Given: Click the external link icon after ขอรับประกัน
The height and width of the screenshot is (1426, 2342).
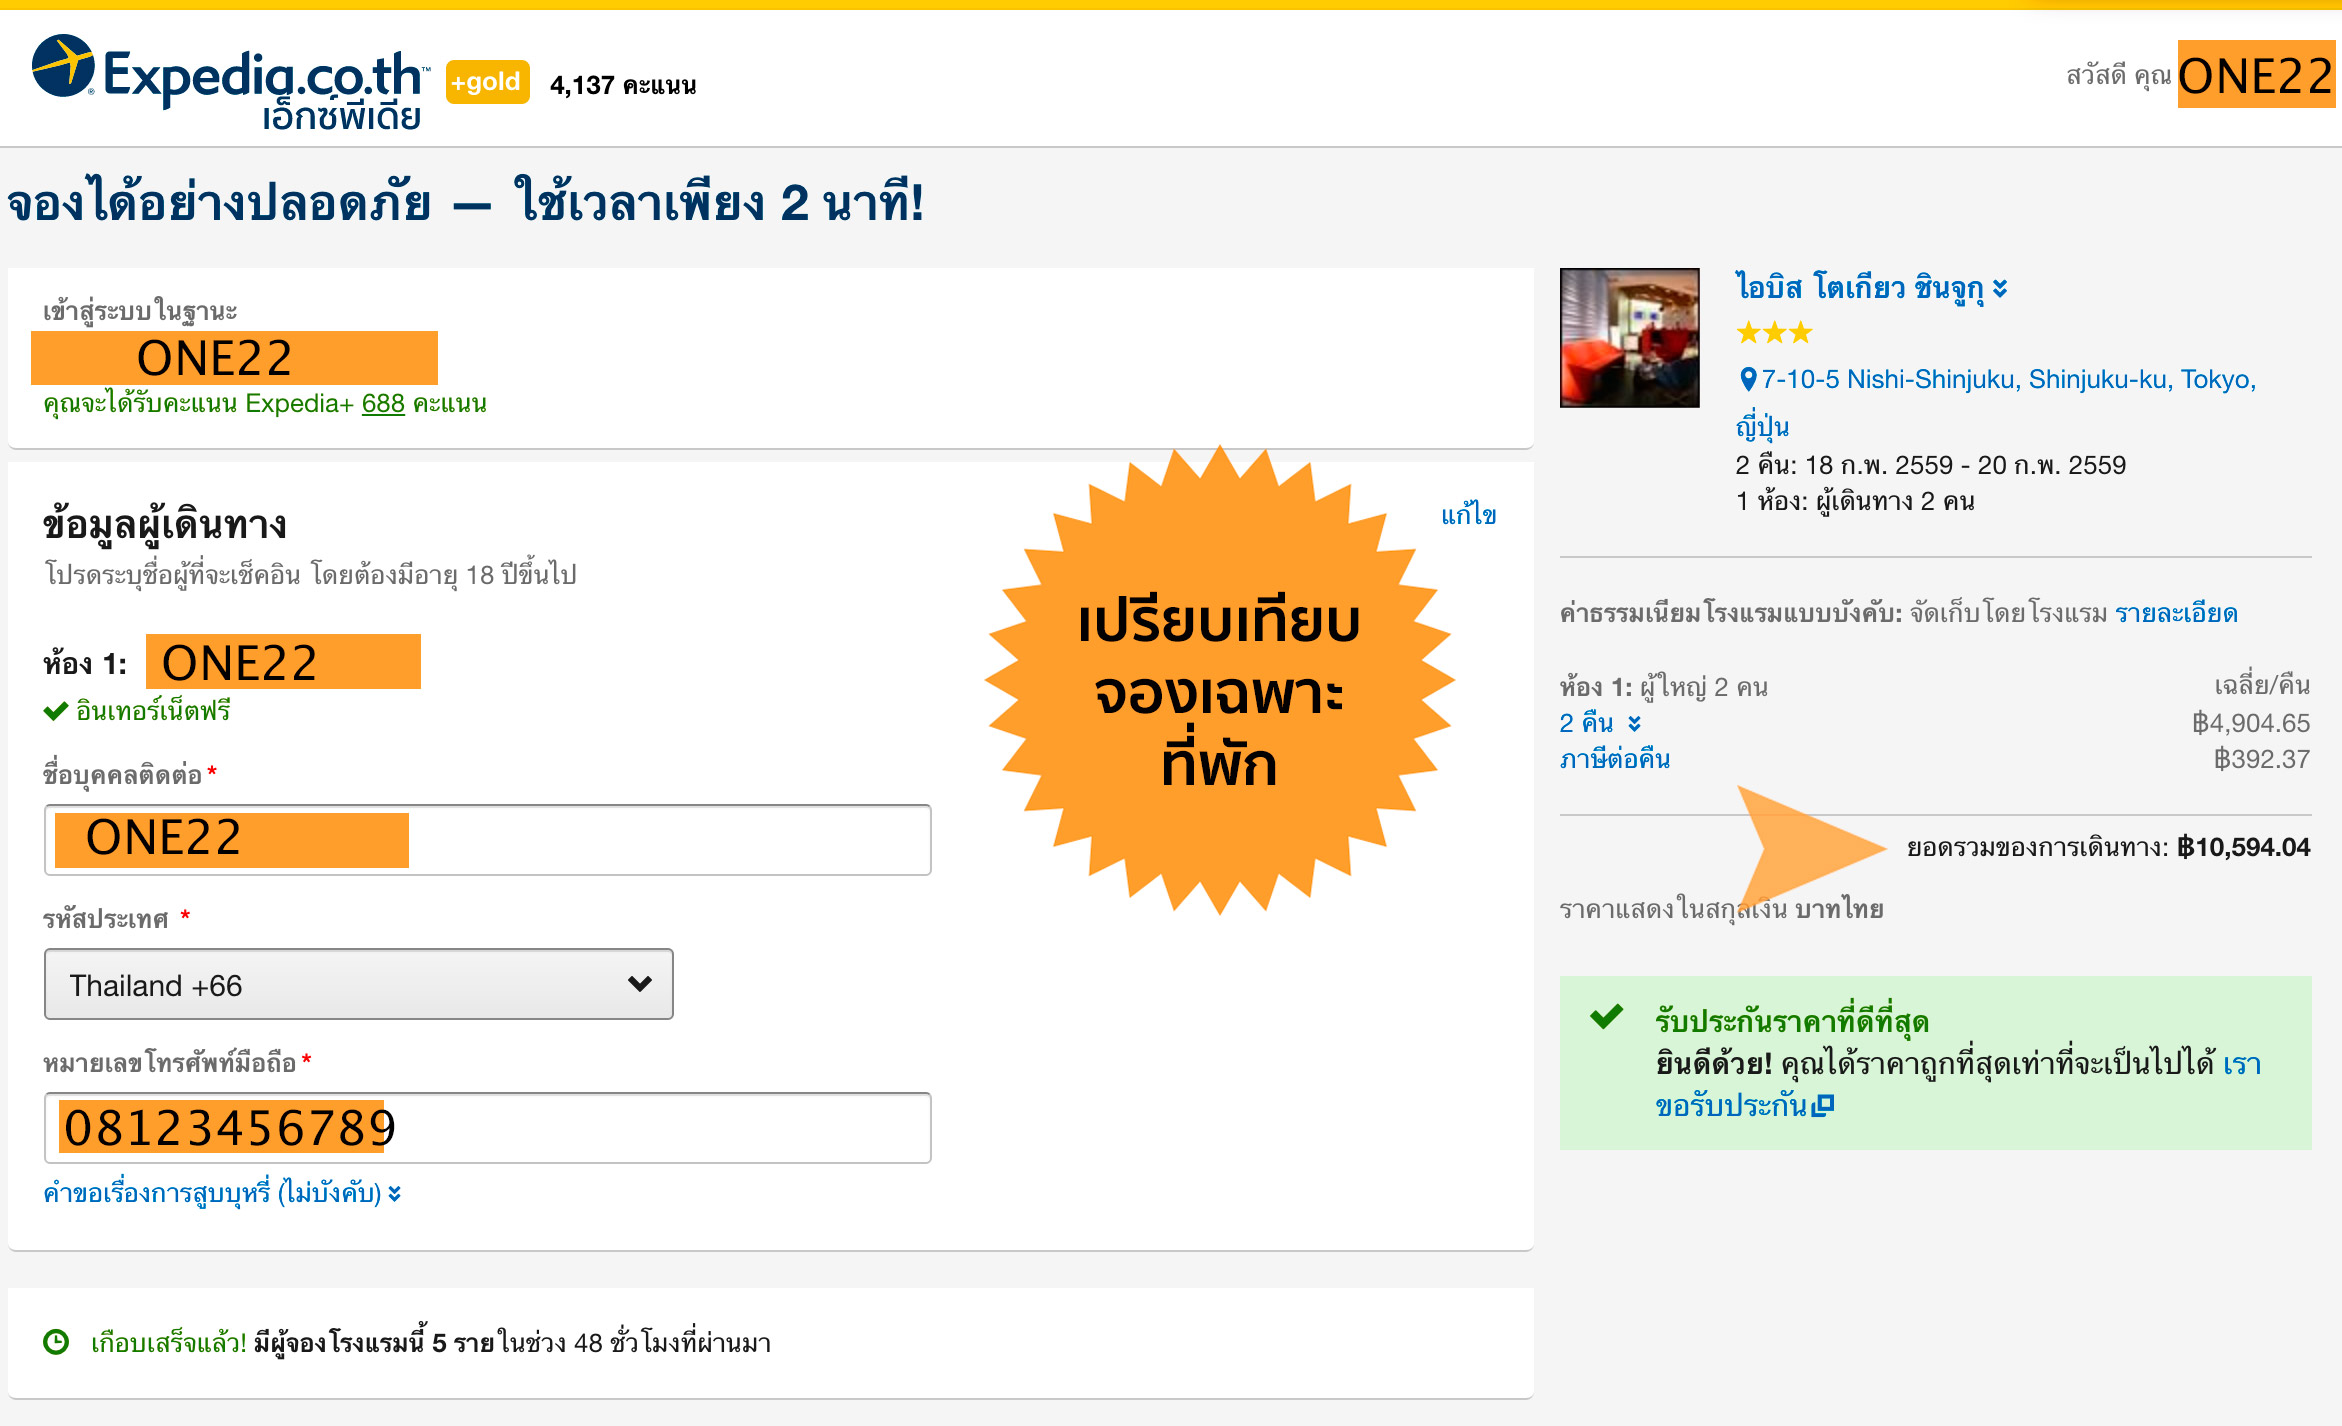Looking at the screenshot, I should click(1823, 1106).
